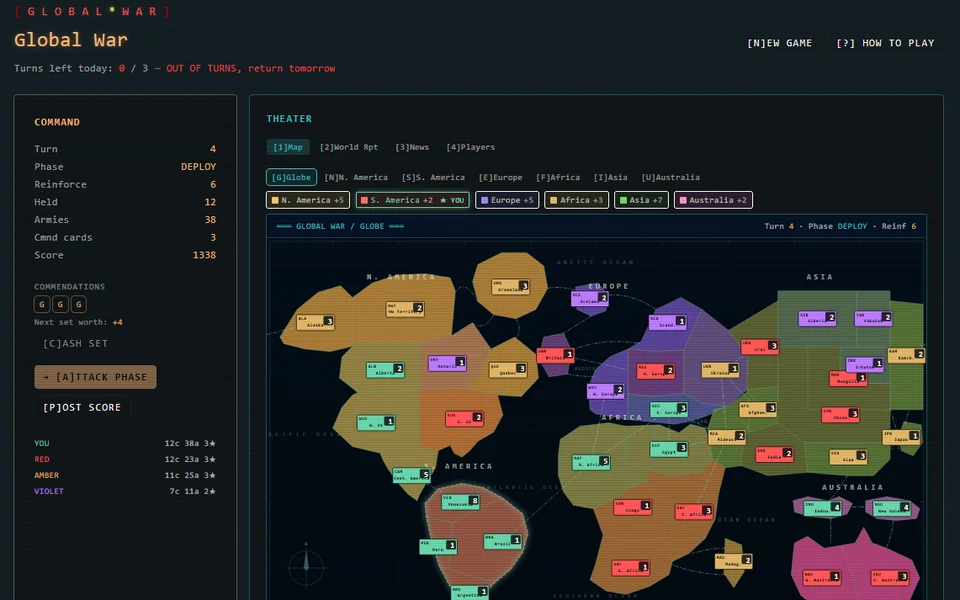Select the Kamch. territory marker
960x600 pixels.
click(906, 355)
